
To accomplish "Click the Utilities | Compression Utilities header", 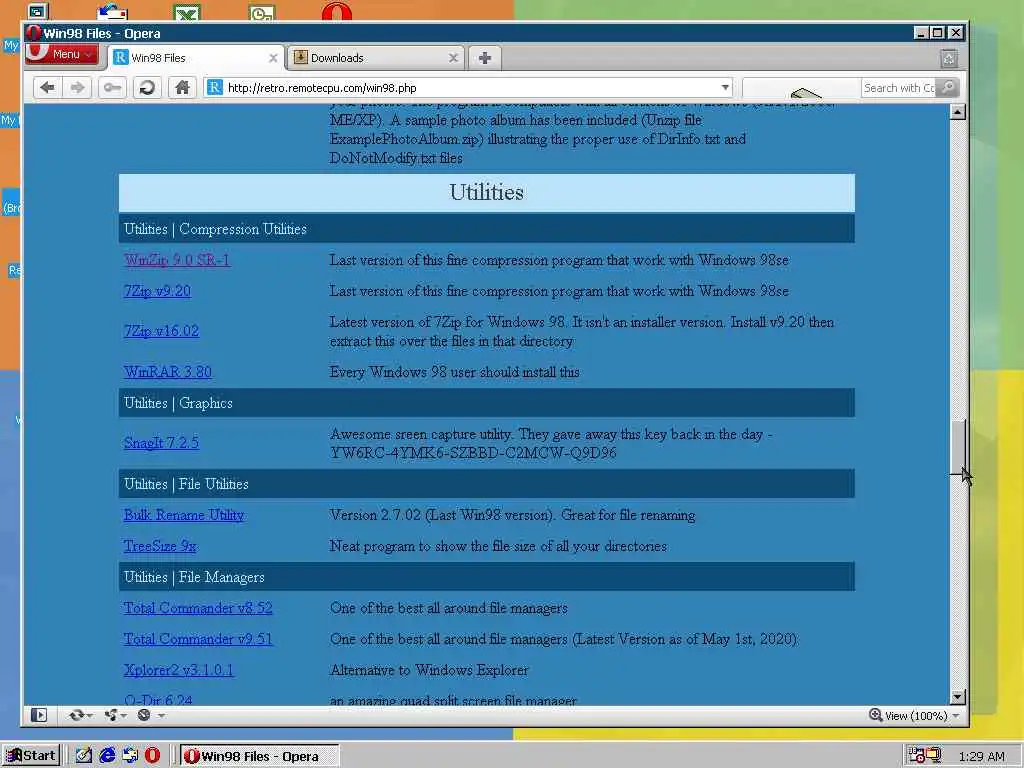I will pos(487,229).
